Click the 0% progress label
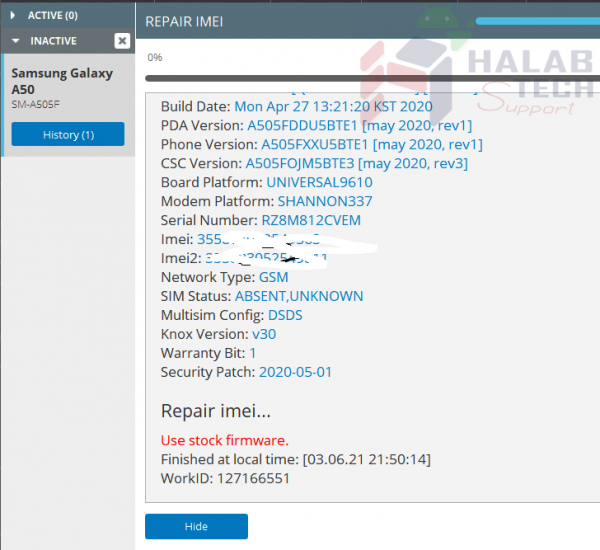The width and height of the screenshot is (600, 550). pos(155,57)
